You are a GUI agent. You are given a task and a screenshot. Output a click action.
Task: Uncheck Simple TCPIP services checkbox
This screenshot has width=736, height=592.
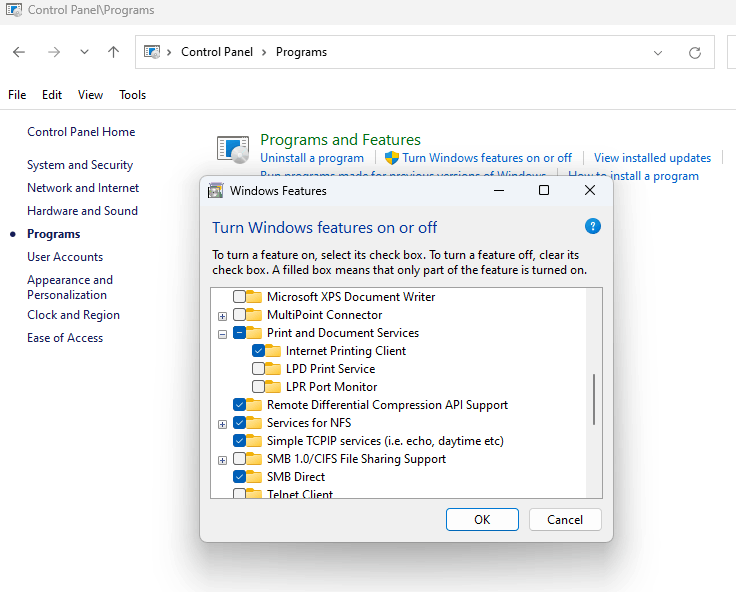[239, 441]
